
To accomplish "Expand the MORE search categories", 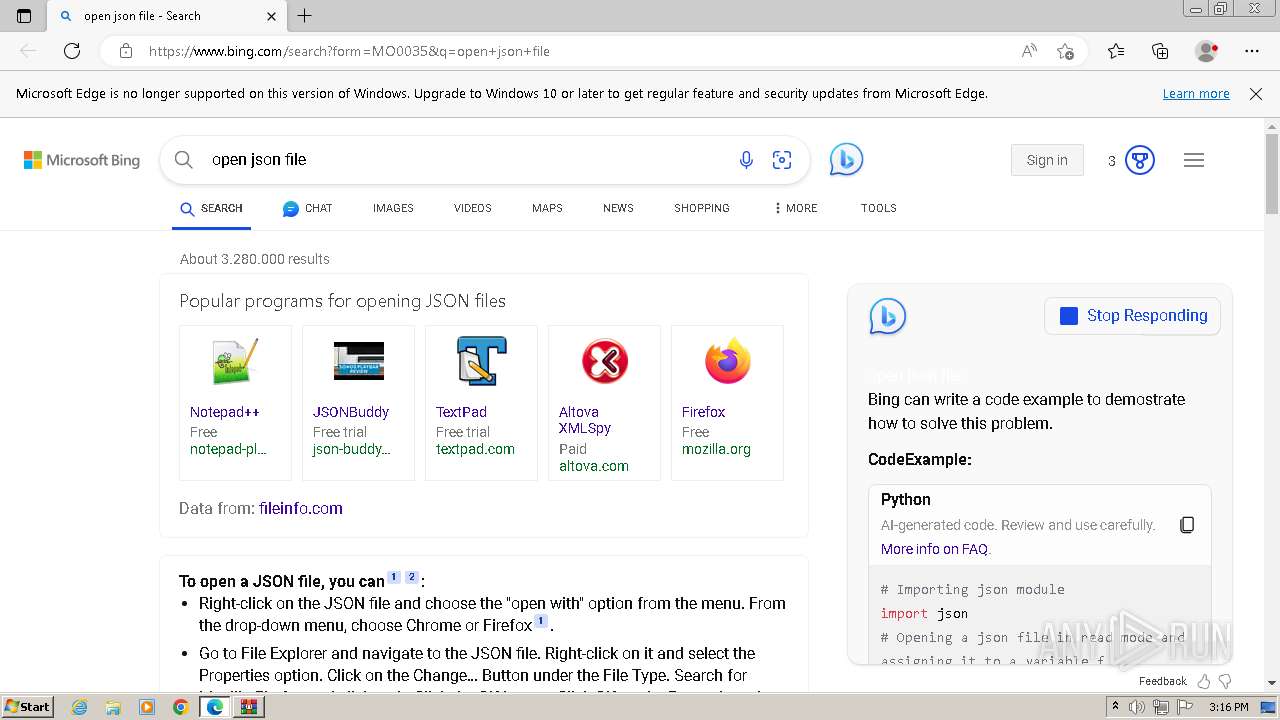I will (796, 208).
